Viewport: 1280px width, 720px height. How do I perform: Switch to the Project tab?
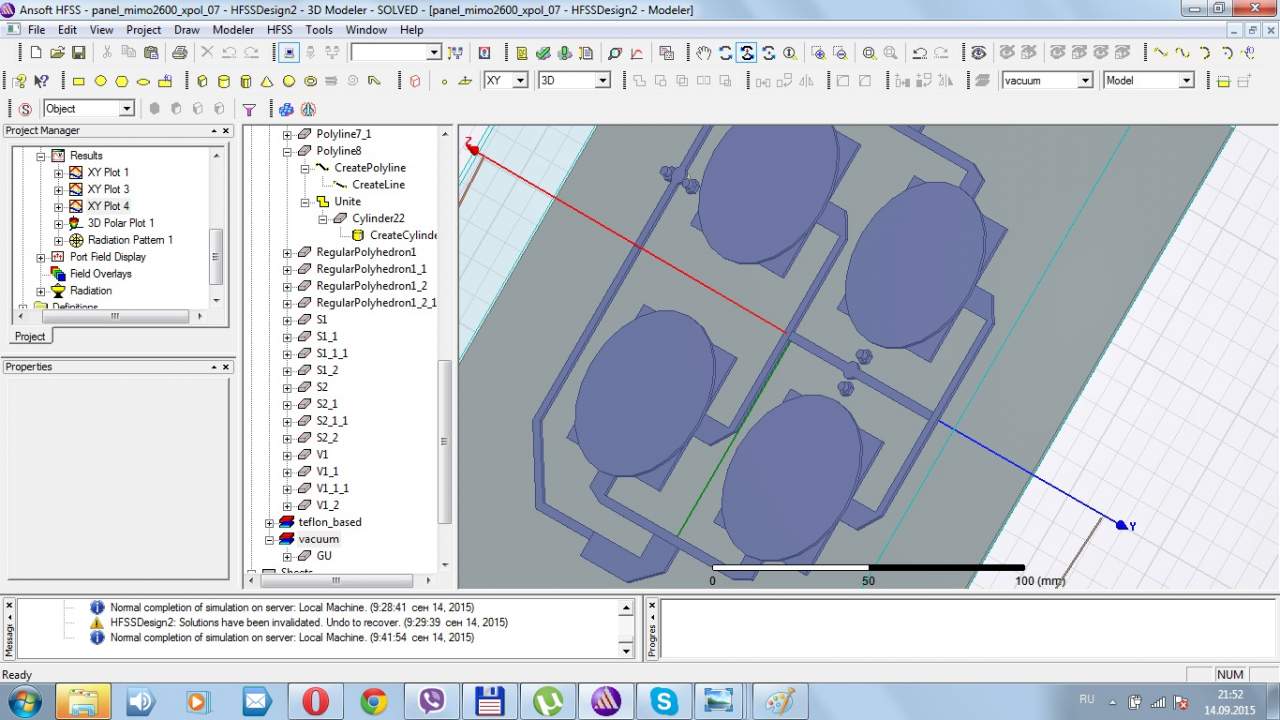[x=30, y=336]
